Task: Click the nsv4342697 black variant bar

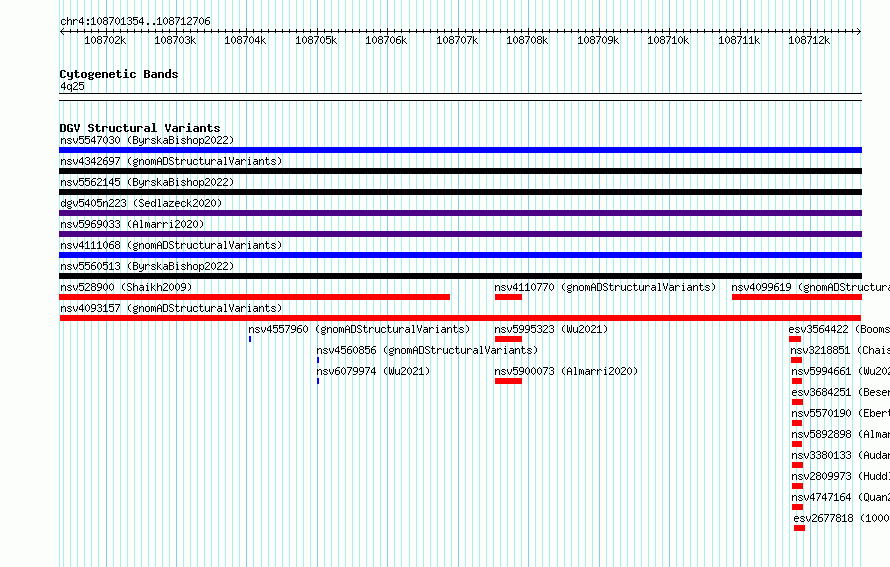Action: tap(460, 171)
